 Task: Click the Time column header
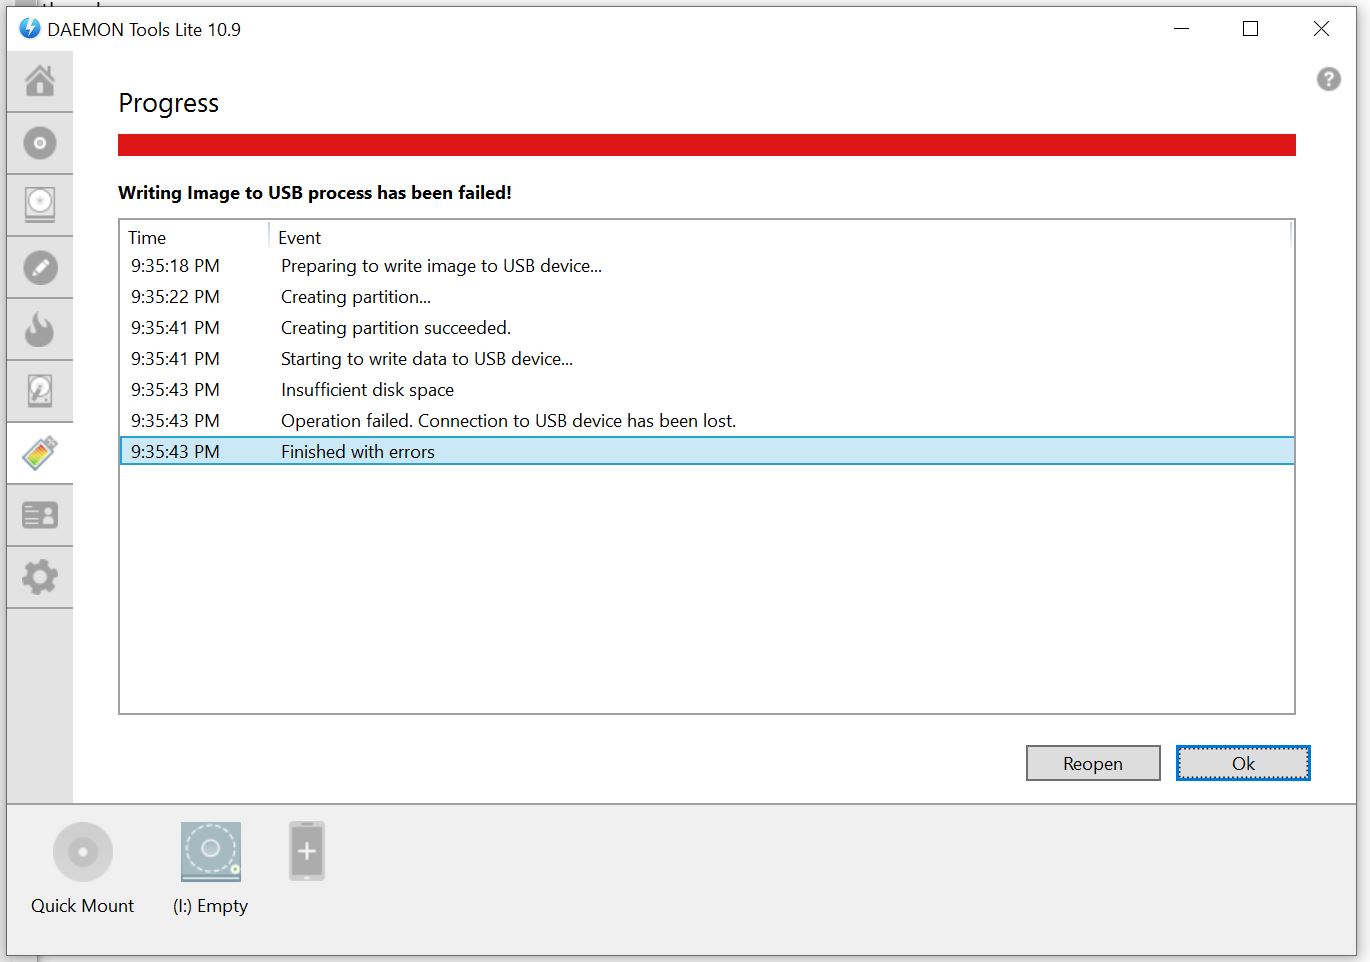click(x=147, y=237)
